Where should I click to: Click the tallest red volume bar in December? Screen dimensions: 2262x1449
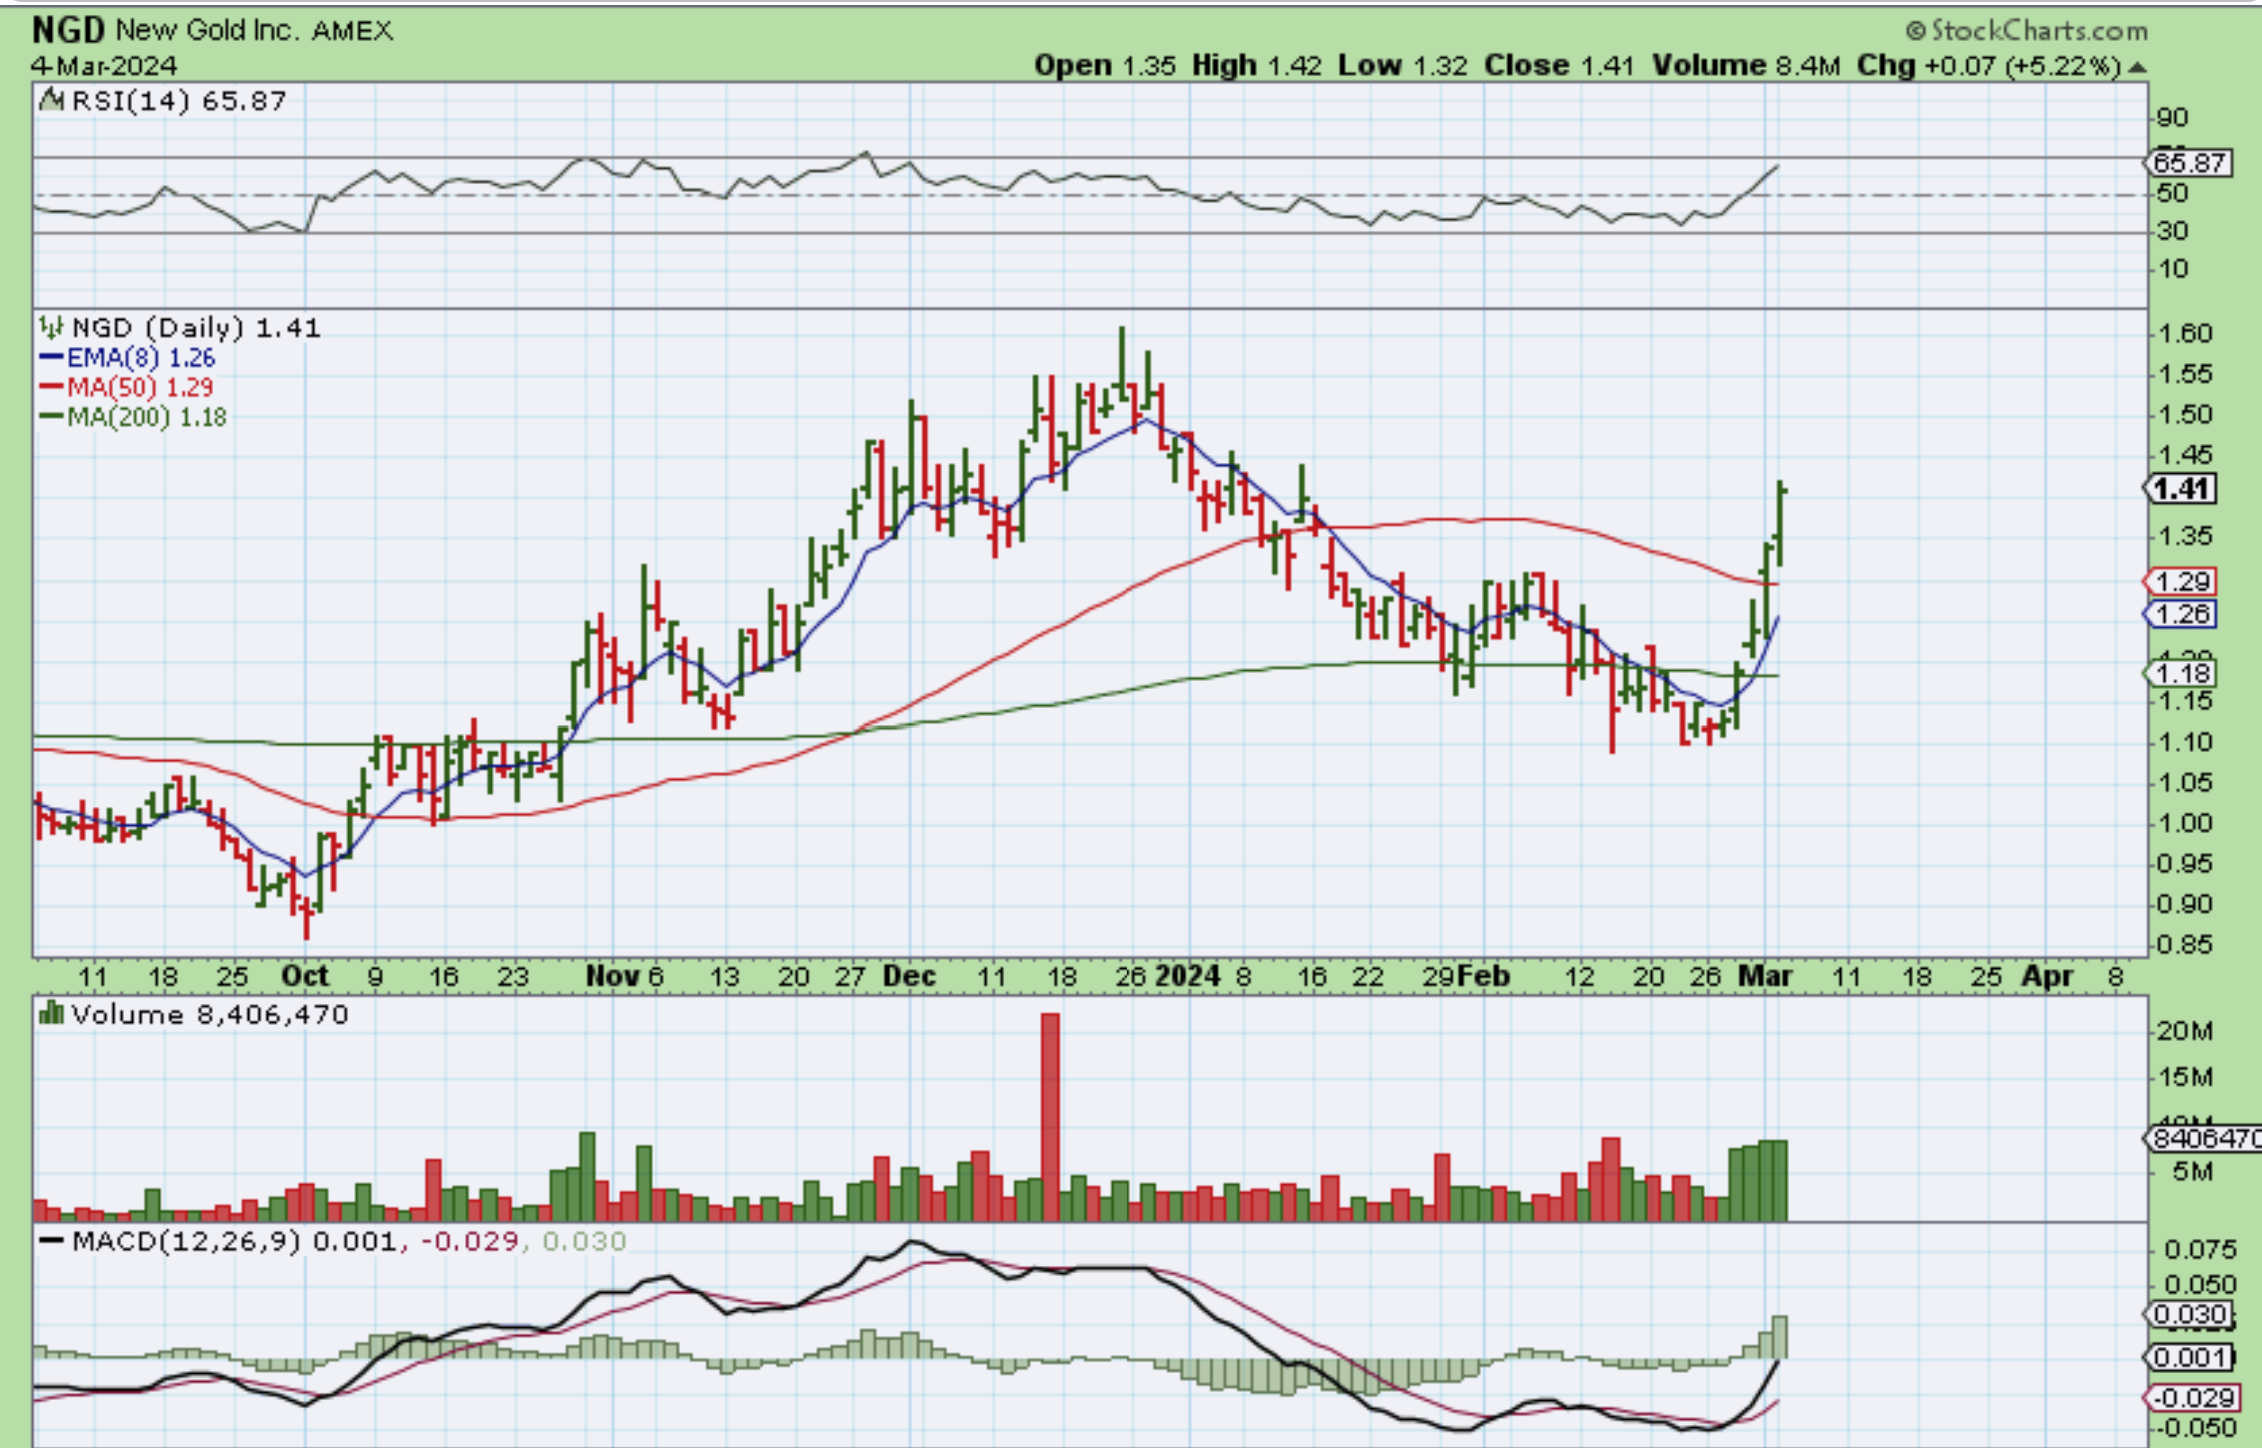(x=1050, y=1115)
